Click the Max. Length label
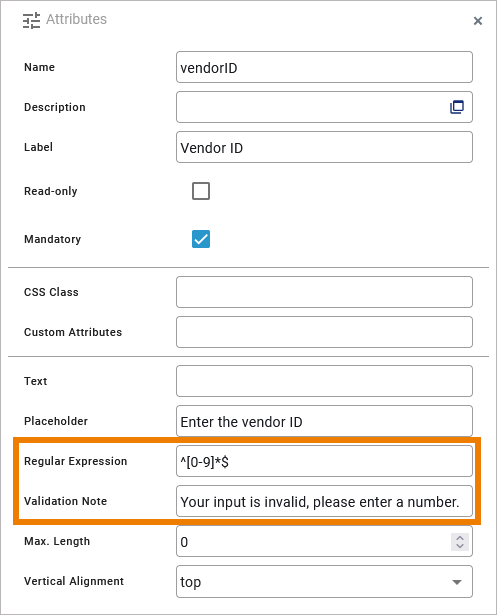 (x=57, y=541)
